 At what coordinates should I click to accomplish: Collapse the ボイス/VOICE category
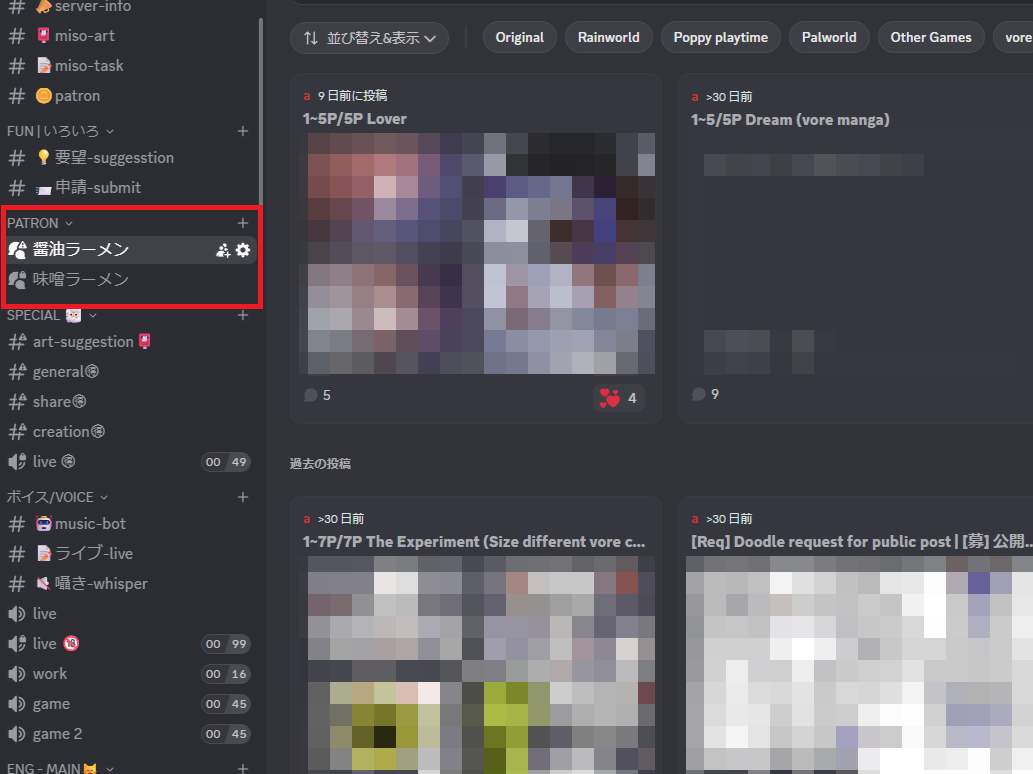(x=57, y=497)
